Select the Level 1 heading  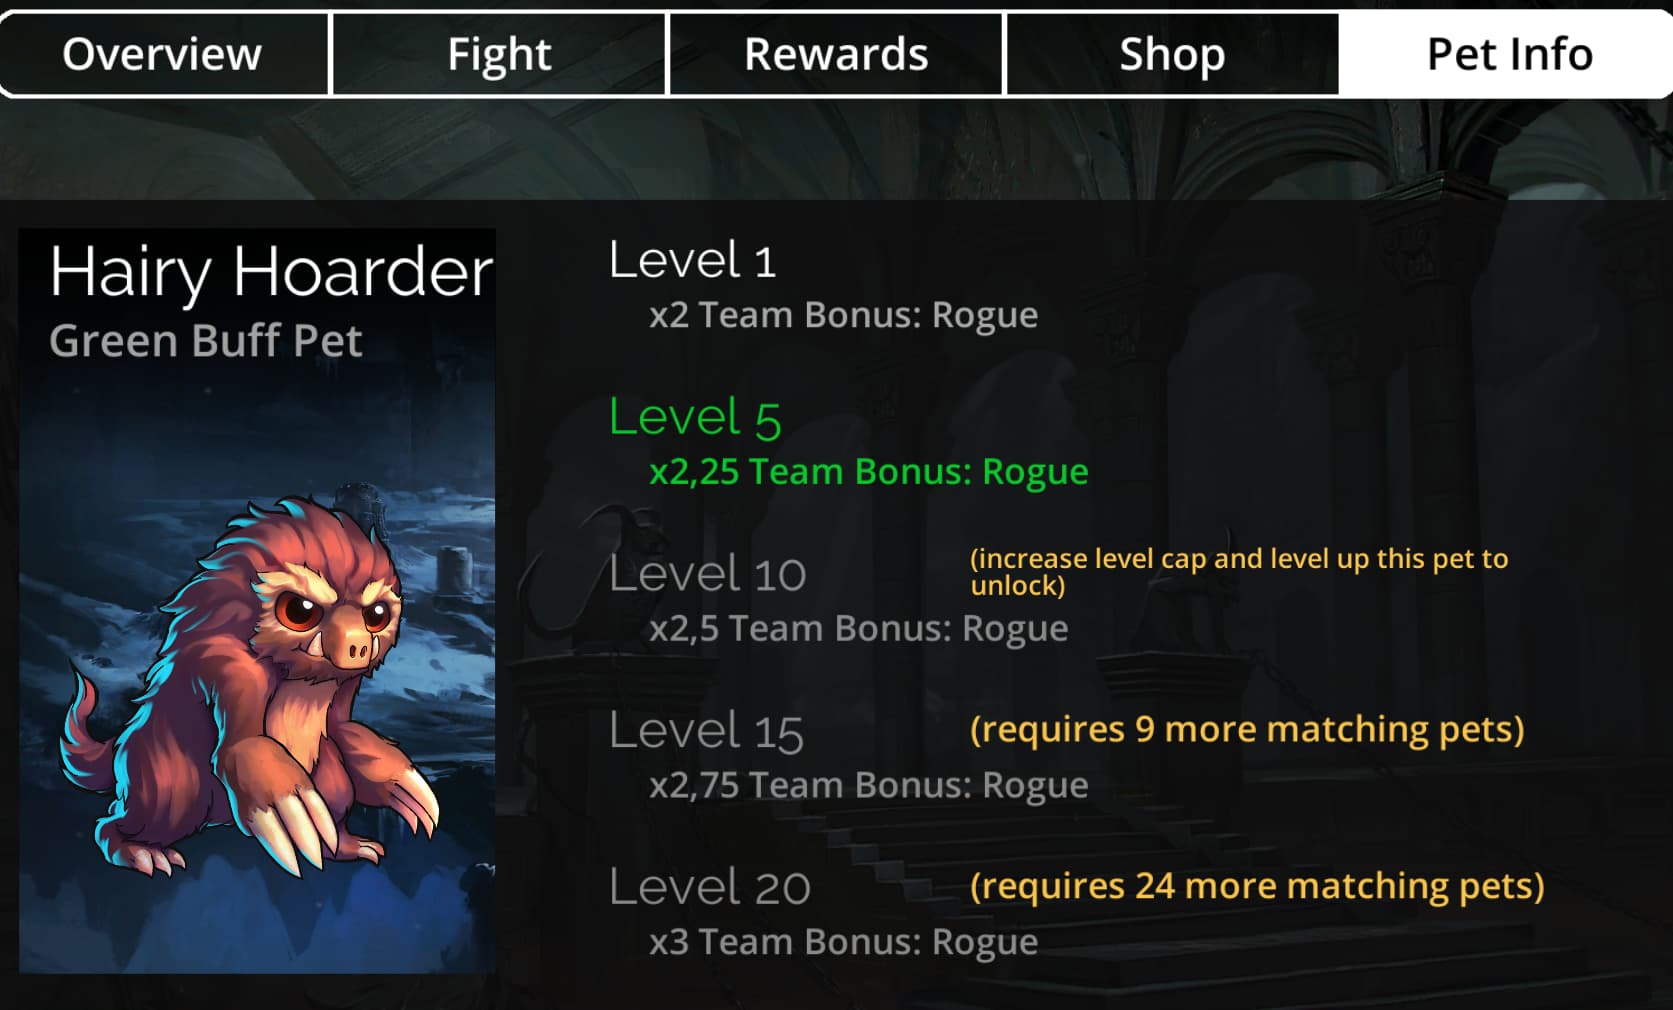click(692, 260)
